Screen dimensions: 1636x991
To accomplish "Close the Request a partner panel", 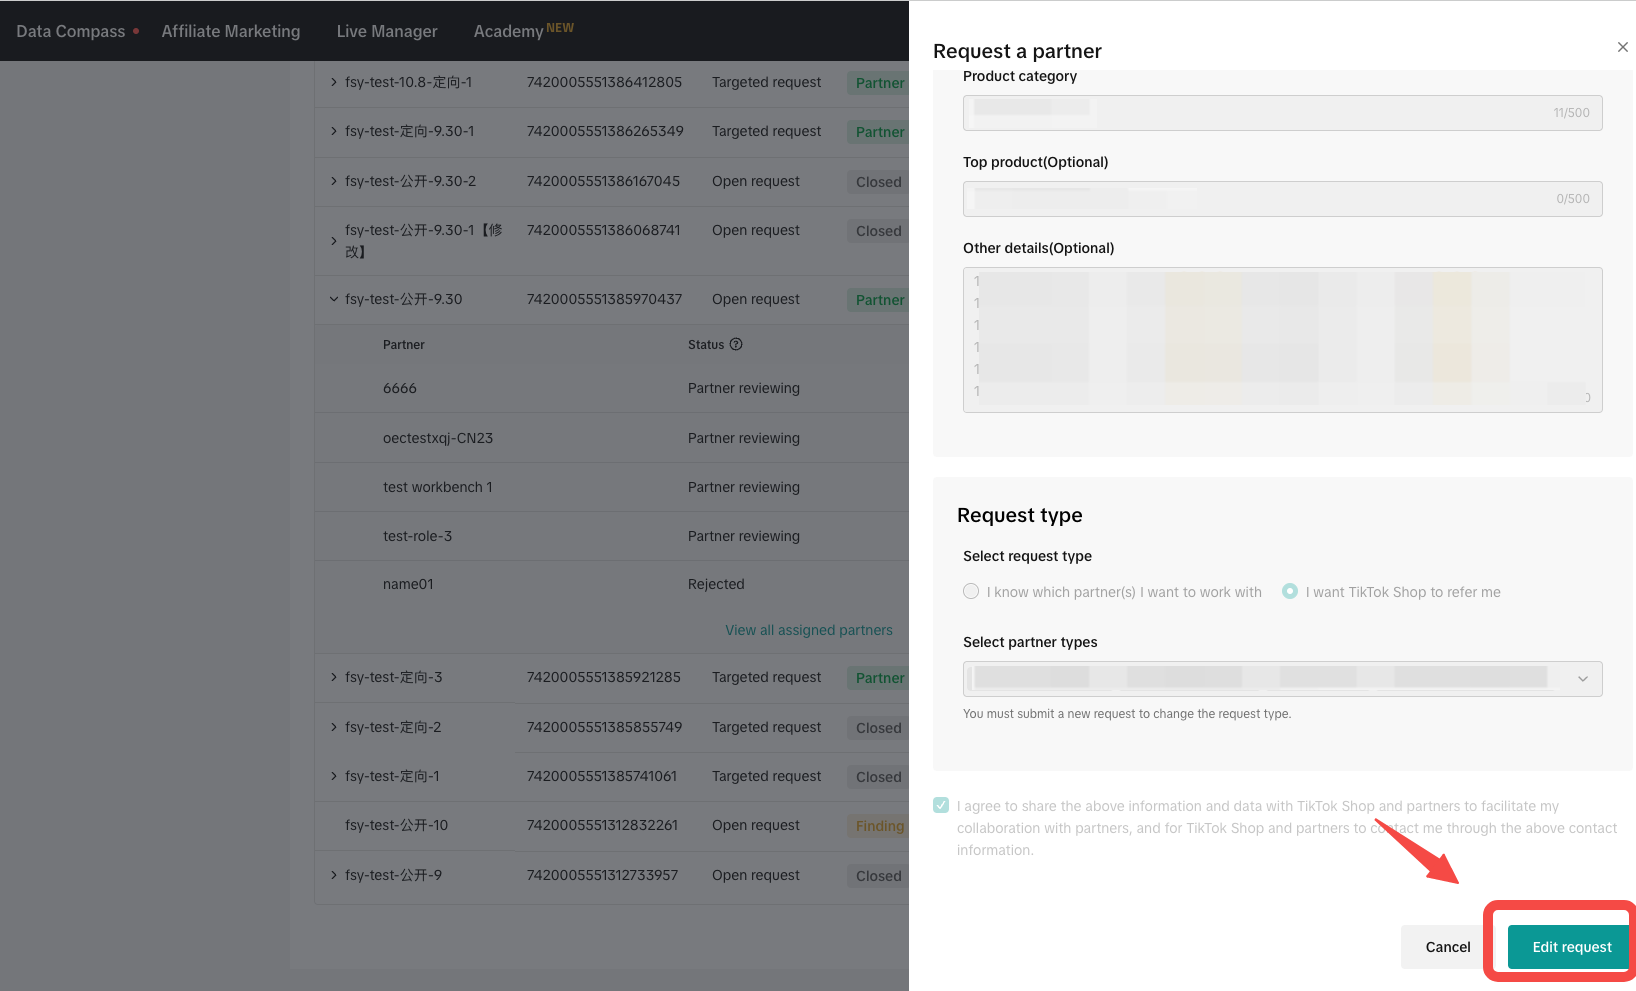I will tap(1622, 47).
